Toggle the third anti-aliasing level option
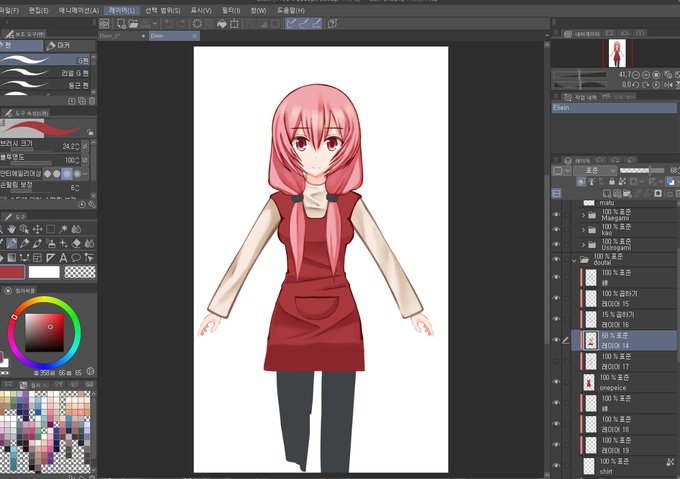This screenshot has width=680, height=479. (67, 174)
